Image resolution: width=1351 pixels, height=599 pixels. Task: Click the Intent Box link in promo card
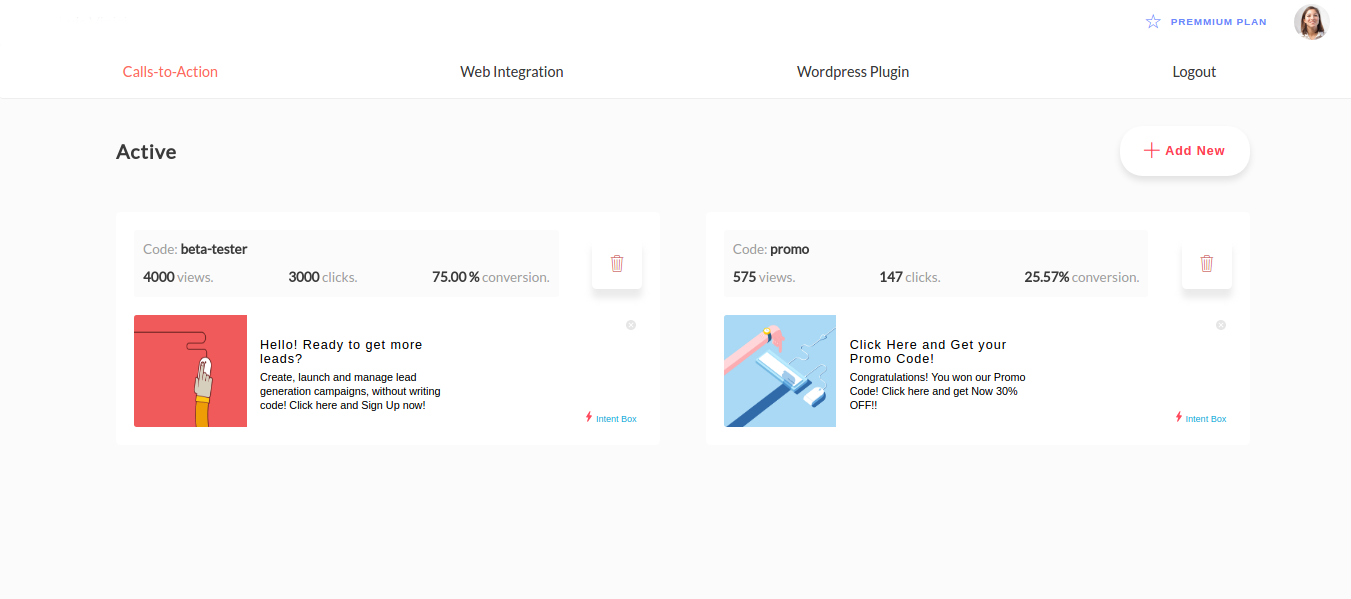(1206, 419)
